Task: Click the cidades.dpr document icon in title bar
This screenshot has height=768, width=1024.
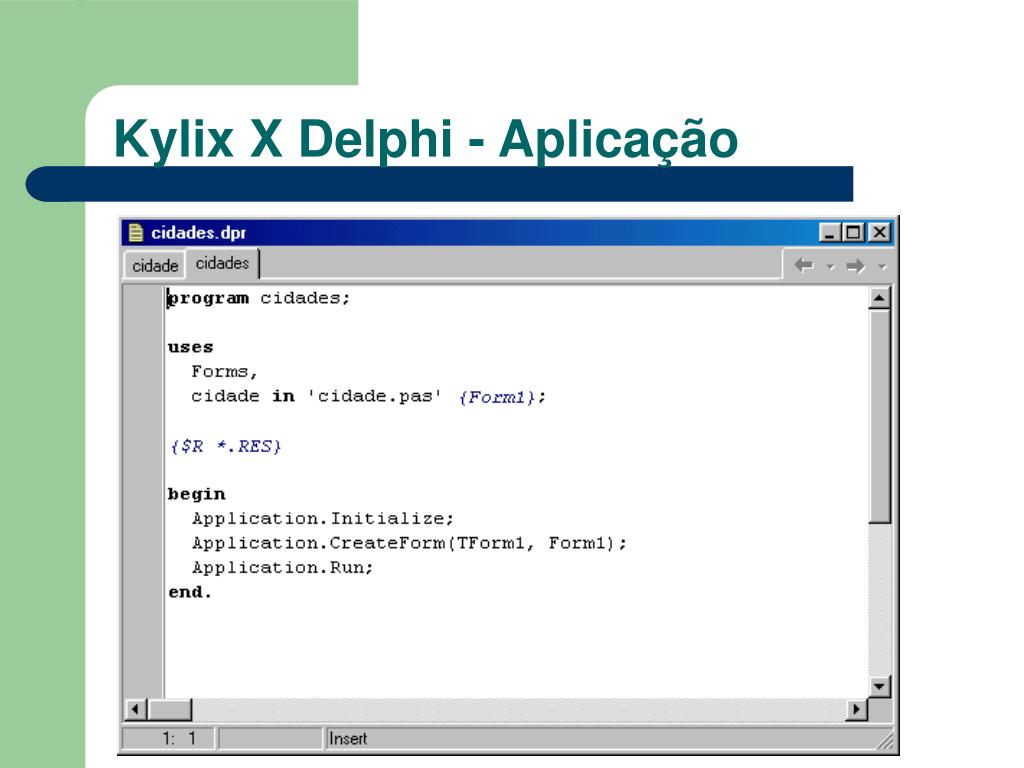Action: coord(136,232)
